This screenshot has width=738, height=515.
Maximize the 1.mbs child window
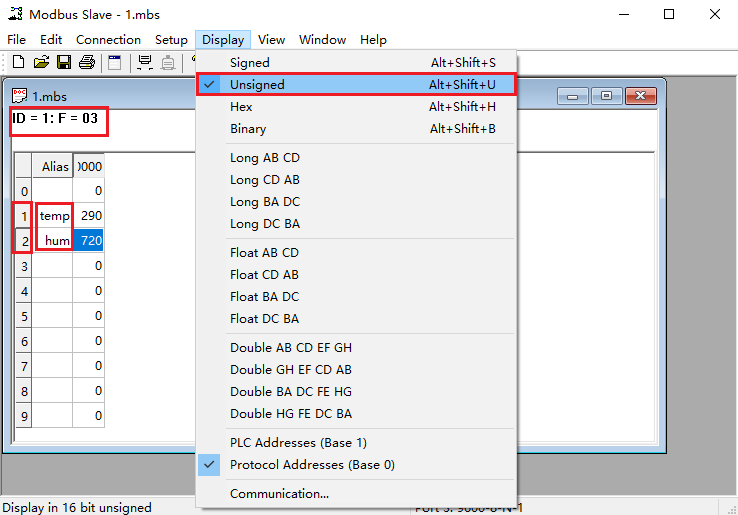point(606,96)
